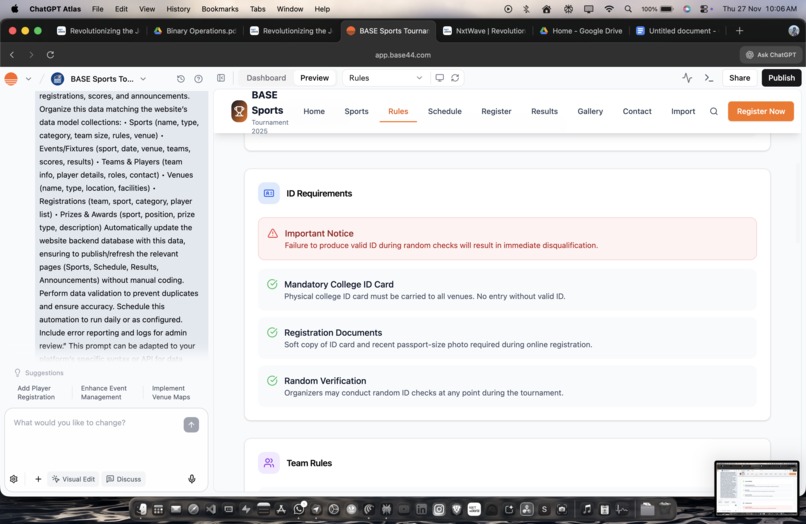Click the Share button
This screenshot has height=524, width=806.
click(x=739, y=78)
